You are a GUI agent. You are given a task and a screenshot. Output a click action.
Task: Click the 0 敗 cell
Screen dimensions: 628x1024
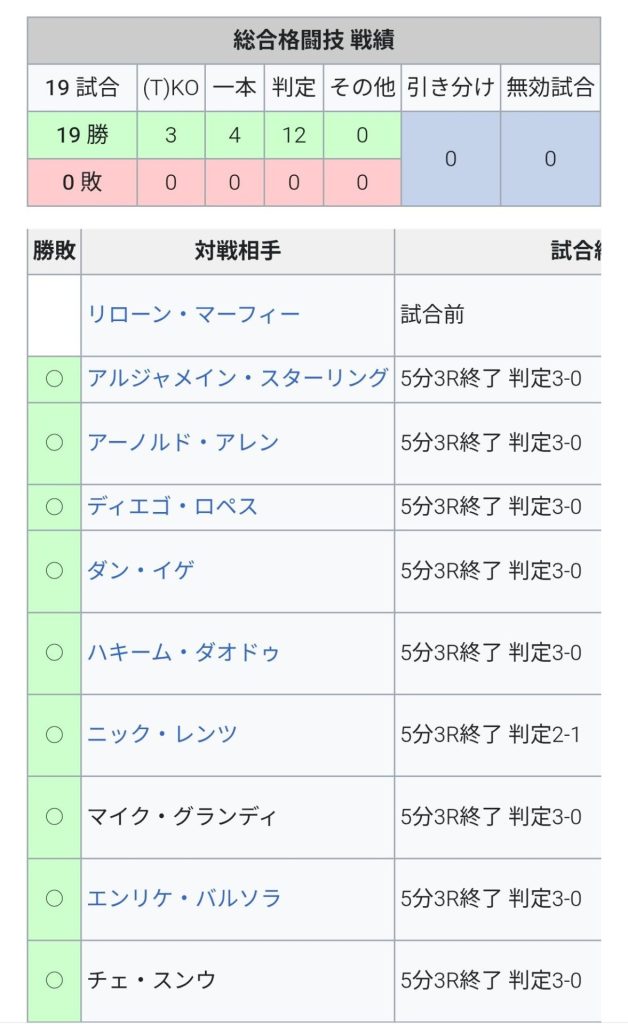point(81,182)
